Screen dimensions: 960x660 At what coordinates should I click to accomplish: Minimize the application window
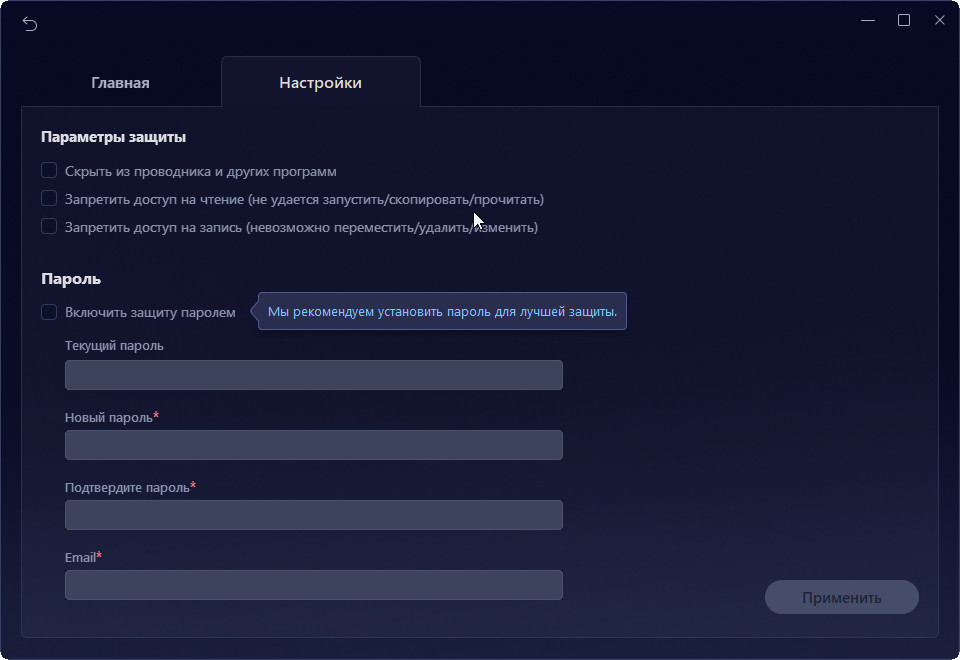coord(867,20)
